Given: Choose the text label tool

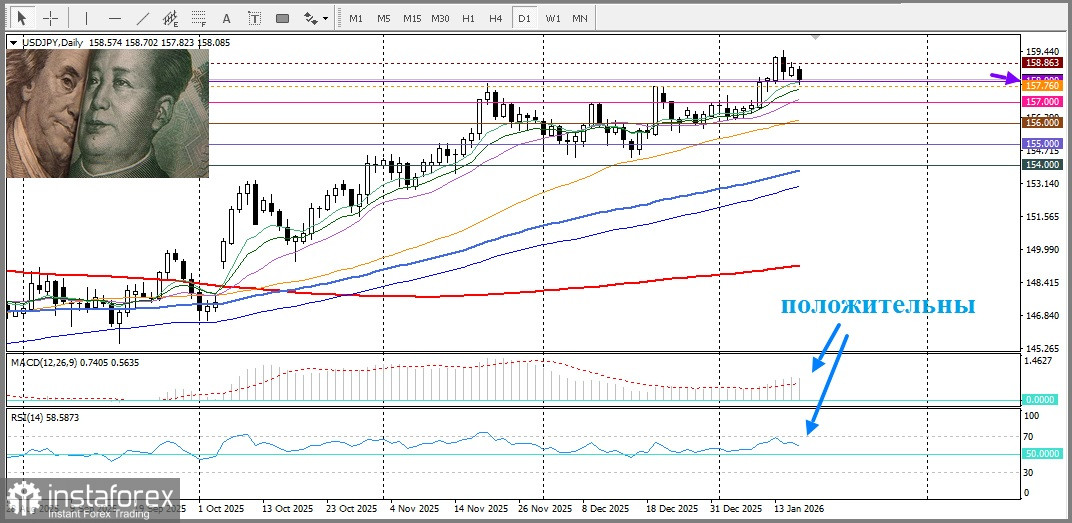Looking at the screenshot, I should [x=254, y=18].
